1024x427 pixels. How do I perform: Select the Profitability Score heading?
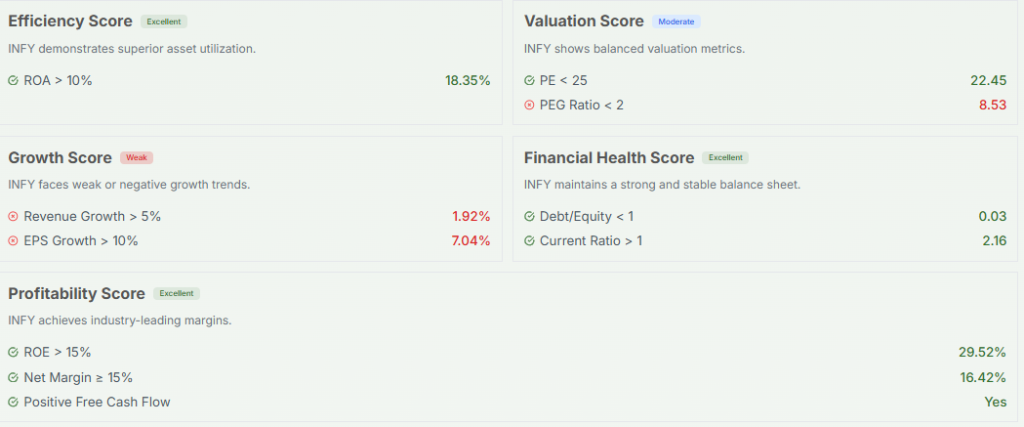76,294
